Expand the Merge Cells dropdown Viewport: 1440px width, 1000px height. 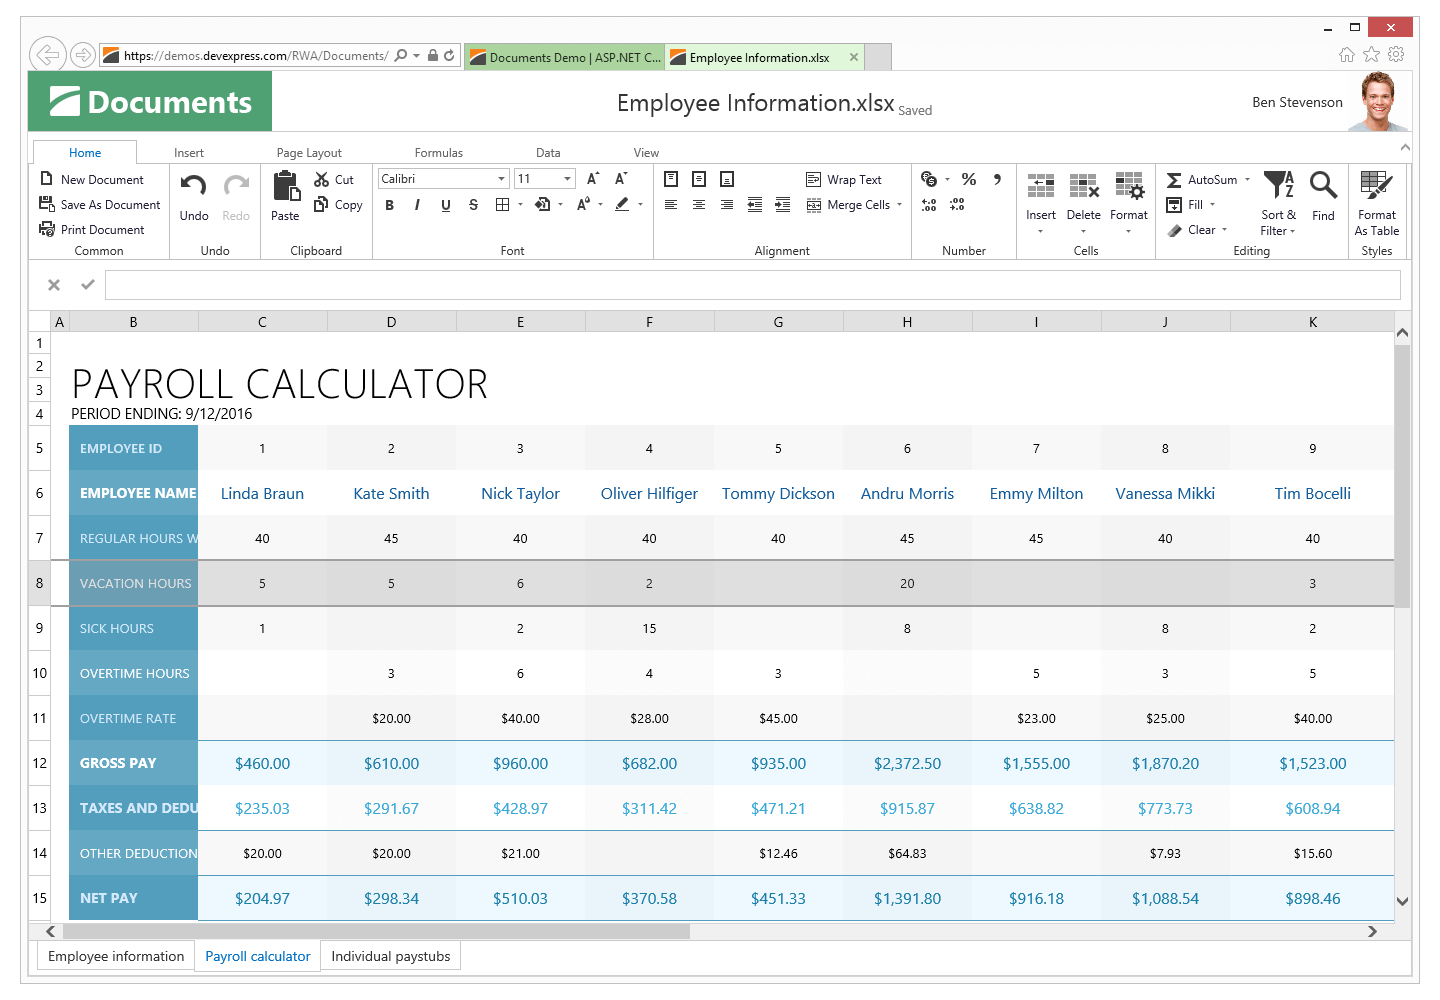(x=899, y=205)
